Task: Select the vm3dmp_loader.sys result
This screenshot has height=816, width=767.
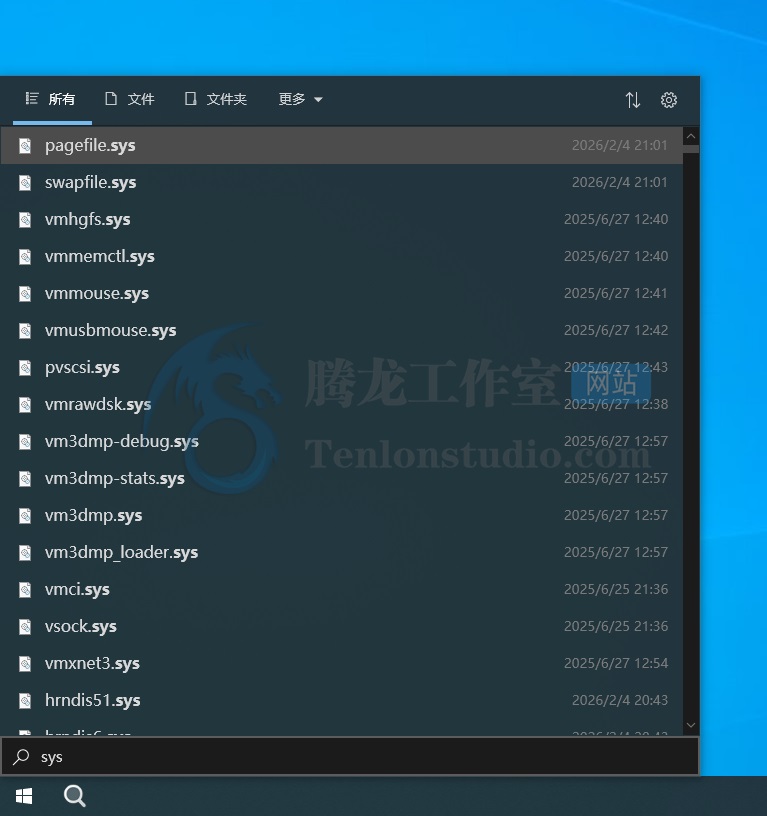Action: click(121, 553)
